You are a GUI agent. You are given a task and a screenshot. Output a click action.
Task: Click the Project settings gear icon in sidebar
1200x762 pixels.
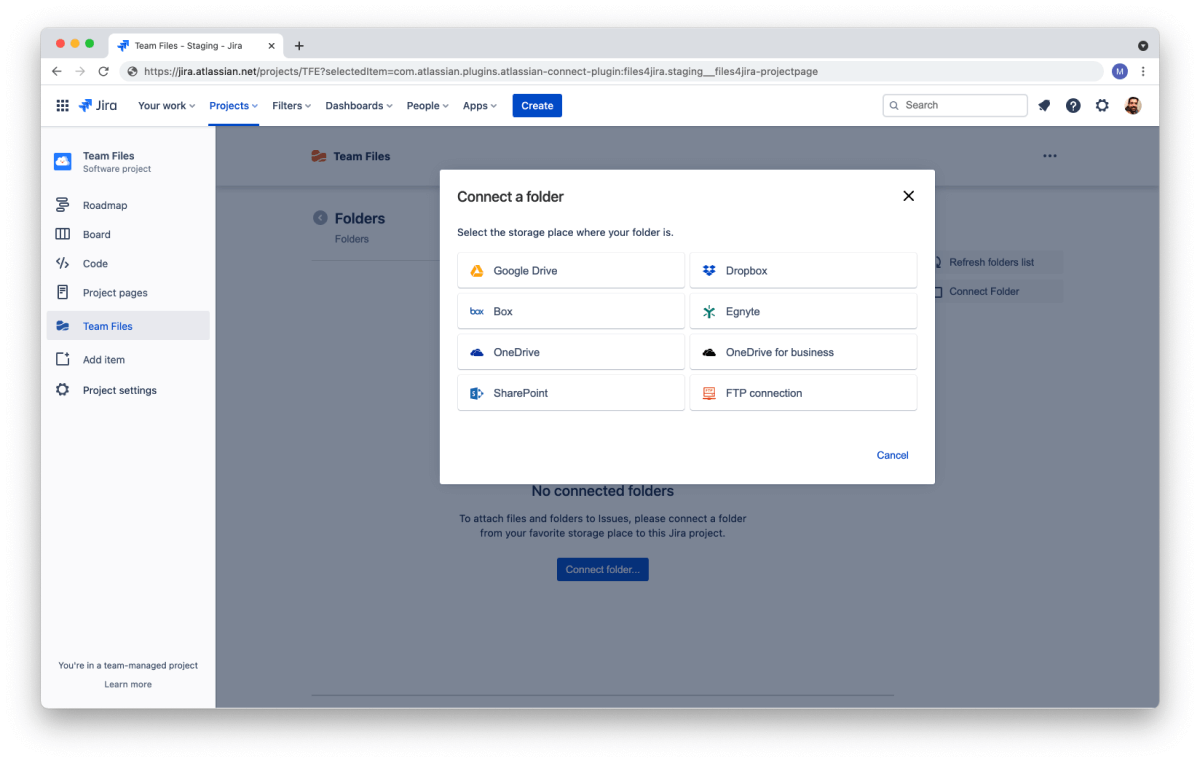click(62, 390)
